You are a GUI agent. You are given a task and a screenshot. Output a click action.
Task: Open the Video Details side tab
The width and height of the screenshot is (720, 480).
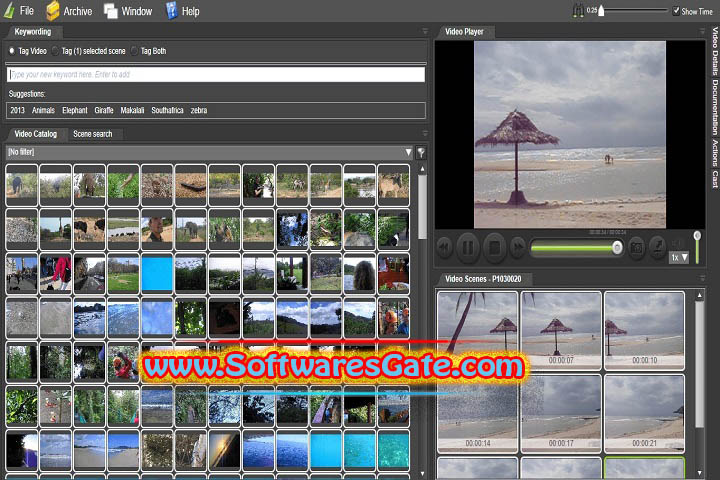(715, 51)
